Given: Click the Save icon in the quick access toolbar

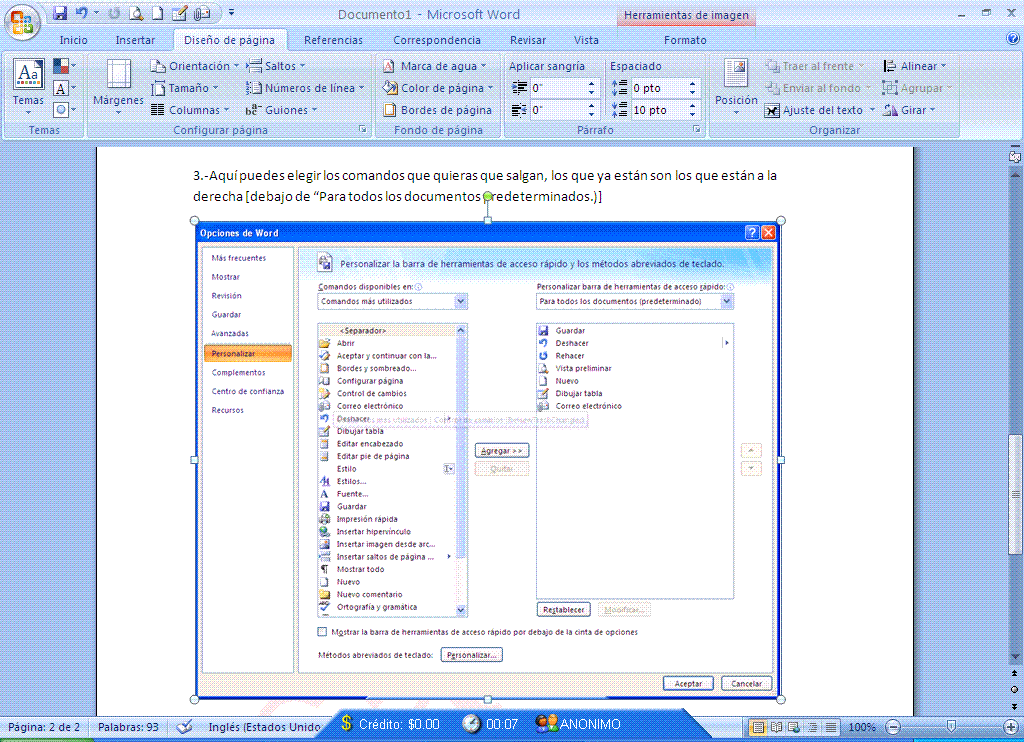Looking at the screenshot, I should pyautogui.click(x=60, y=13).
